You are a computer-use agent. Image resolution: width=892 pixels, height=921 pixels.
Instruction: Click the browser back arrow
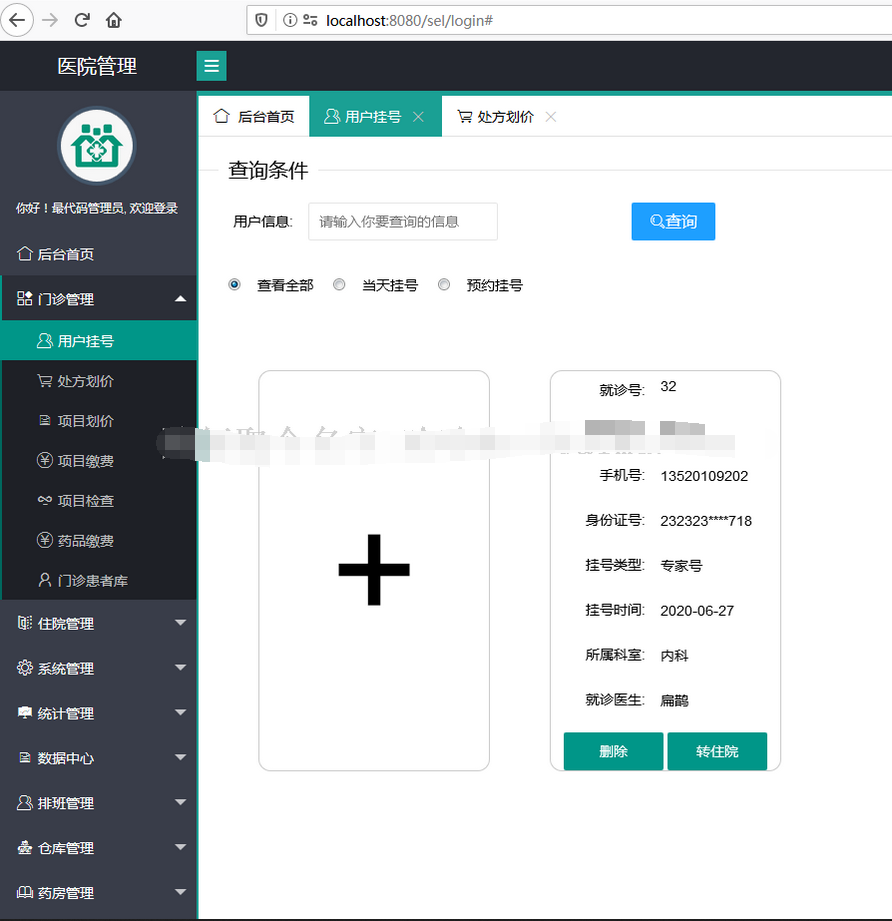tap(17, 20)
